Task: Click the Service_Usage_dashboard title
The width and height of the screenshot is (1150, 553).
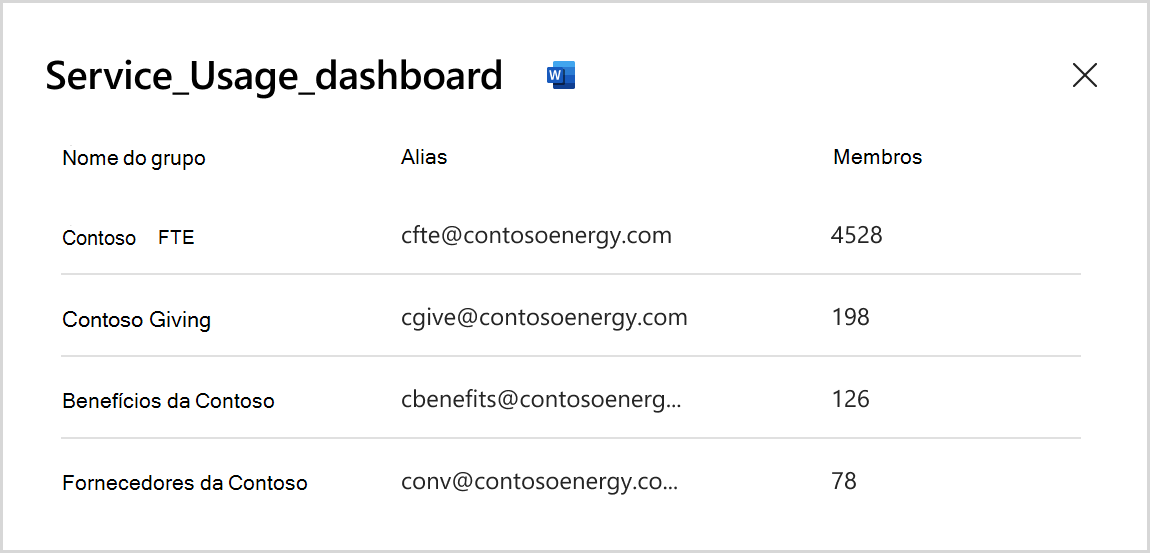Action: click(274, 76)
